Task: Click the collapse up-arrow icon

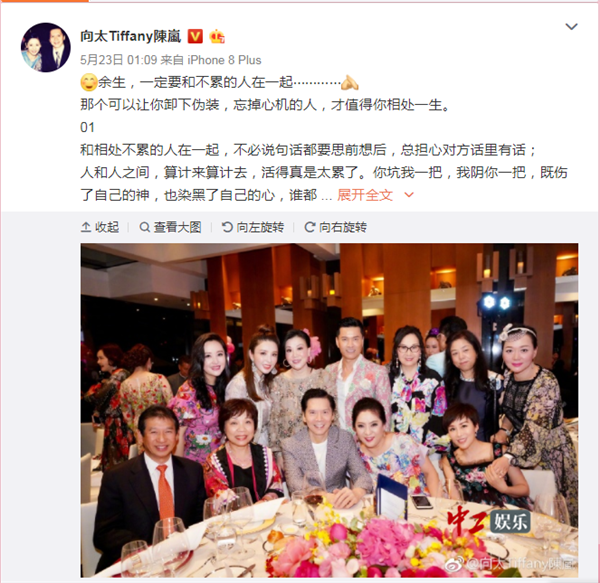Action: [86, 227]
